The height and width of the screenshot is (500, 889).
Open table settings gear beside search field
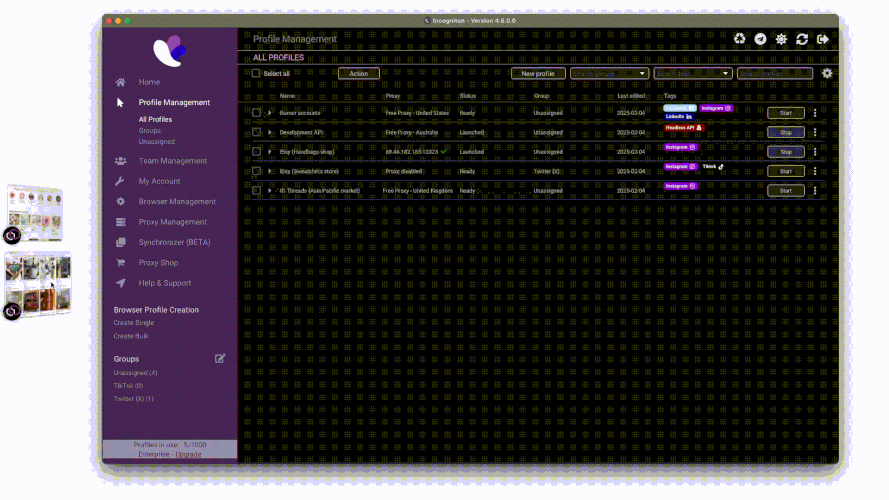pos(827,73)
